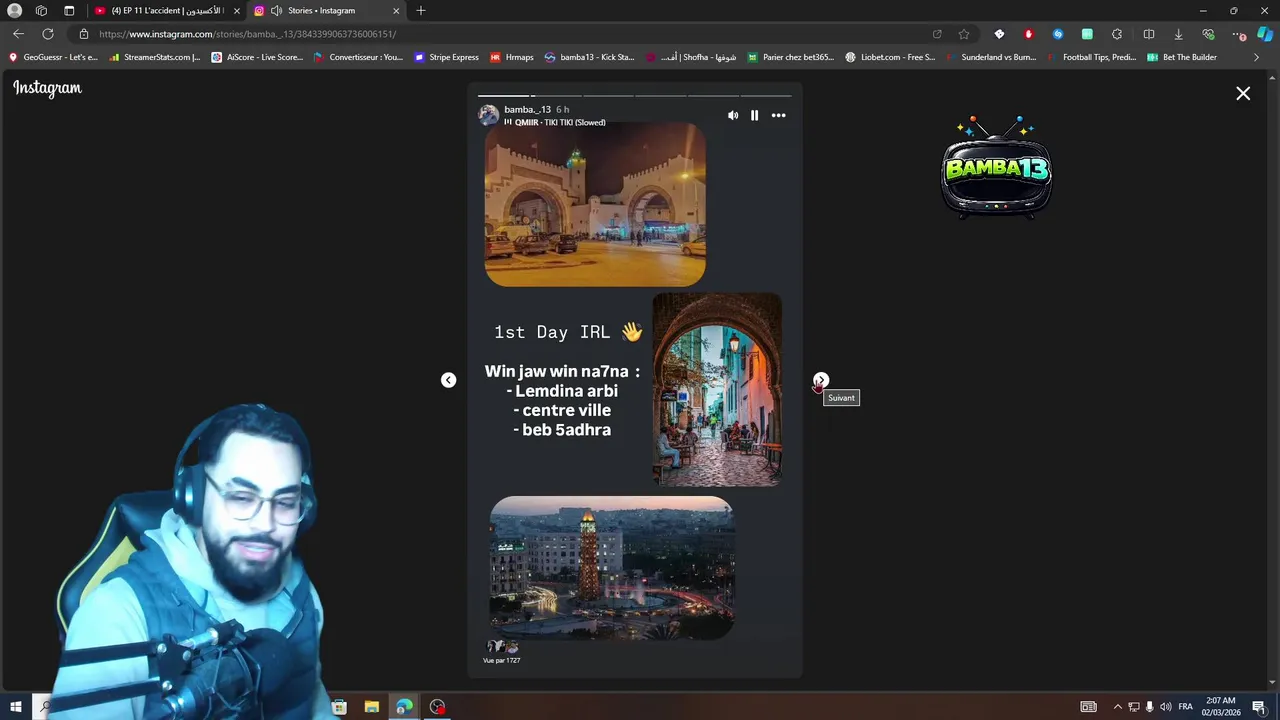Open the bamba13 Kick Sta... bookmark
Screen dimensions: 1280x720
589,57
